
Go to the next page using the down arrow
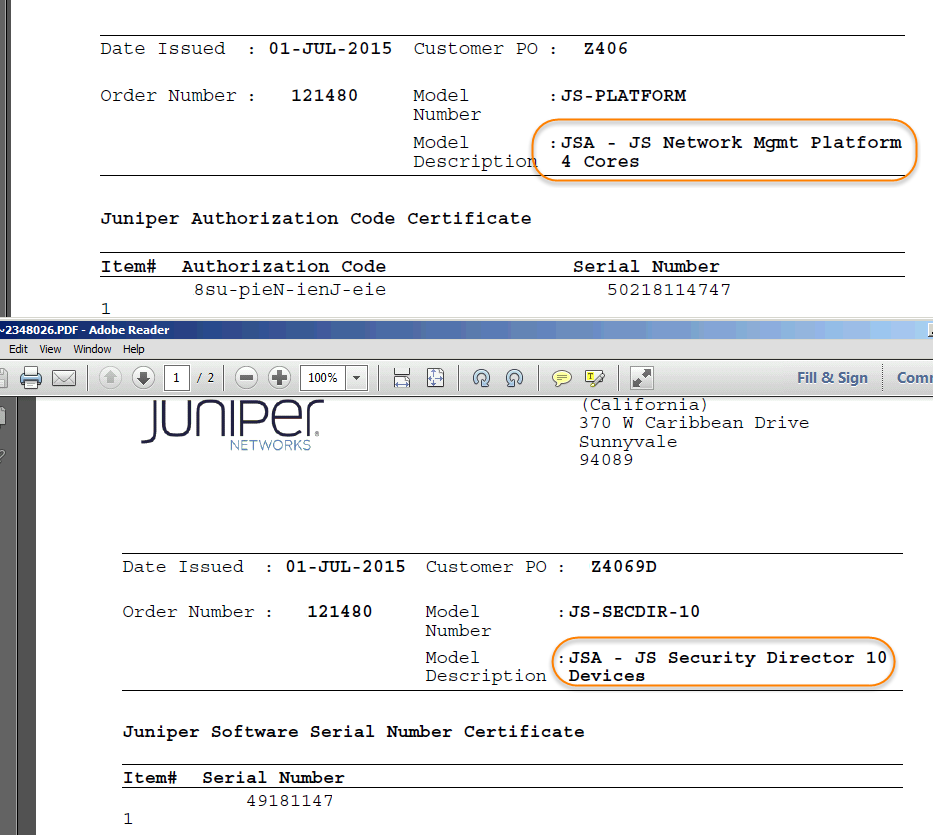[143, 378]
